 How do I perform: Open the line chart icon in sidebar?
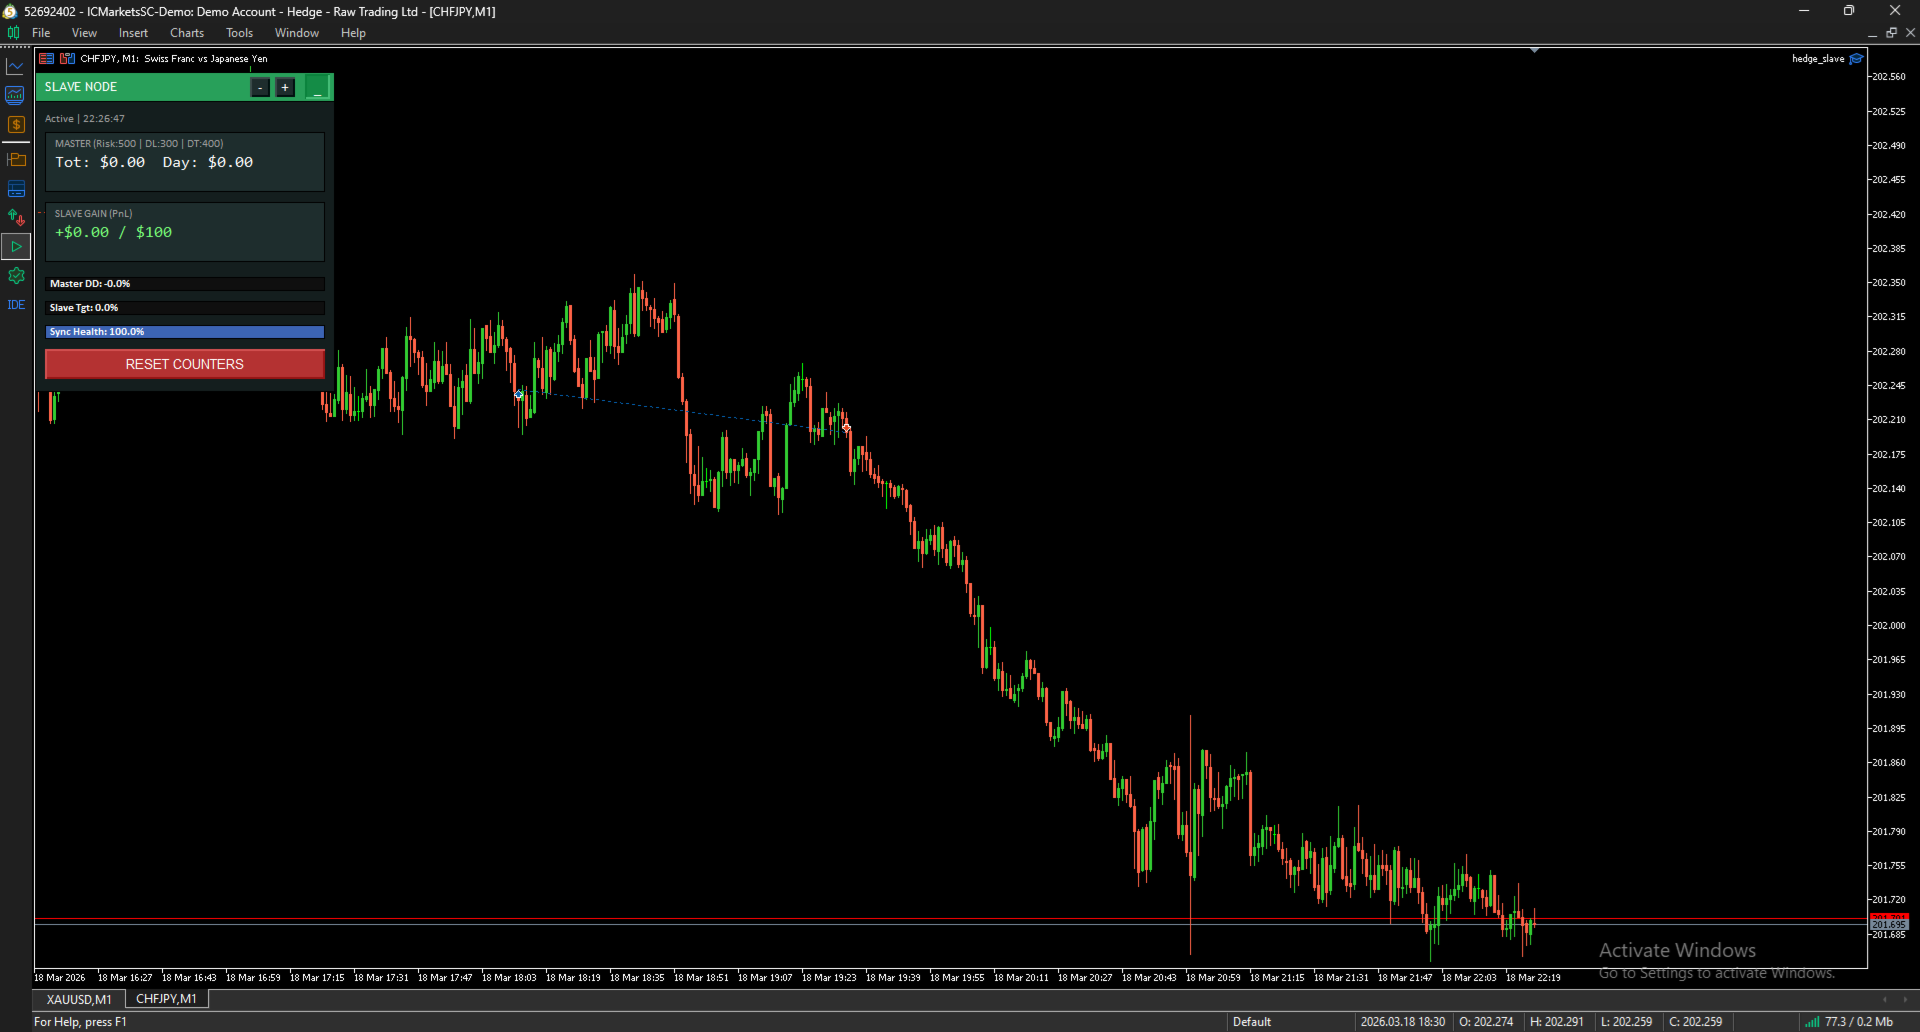pyautogui.click(x=15, y=67)
